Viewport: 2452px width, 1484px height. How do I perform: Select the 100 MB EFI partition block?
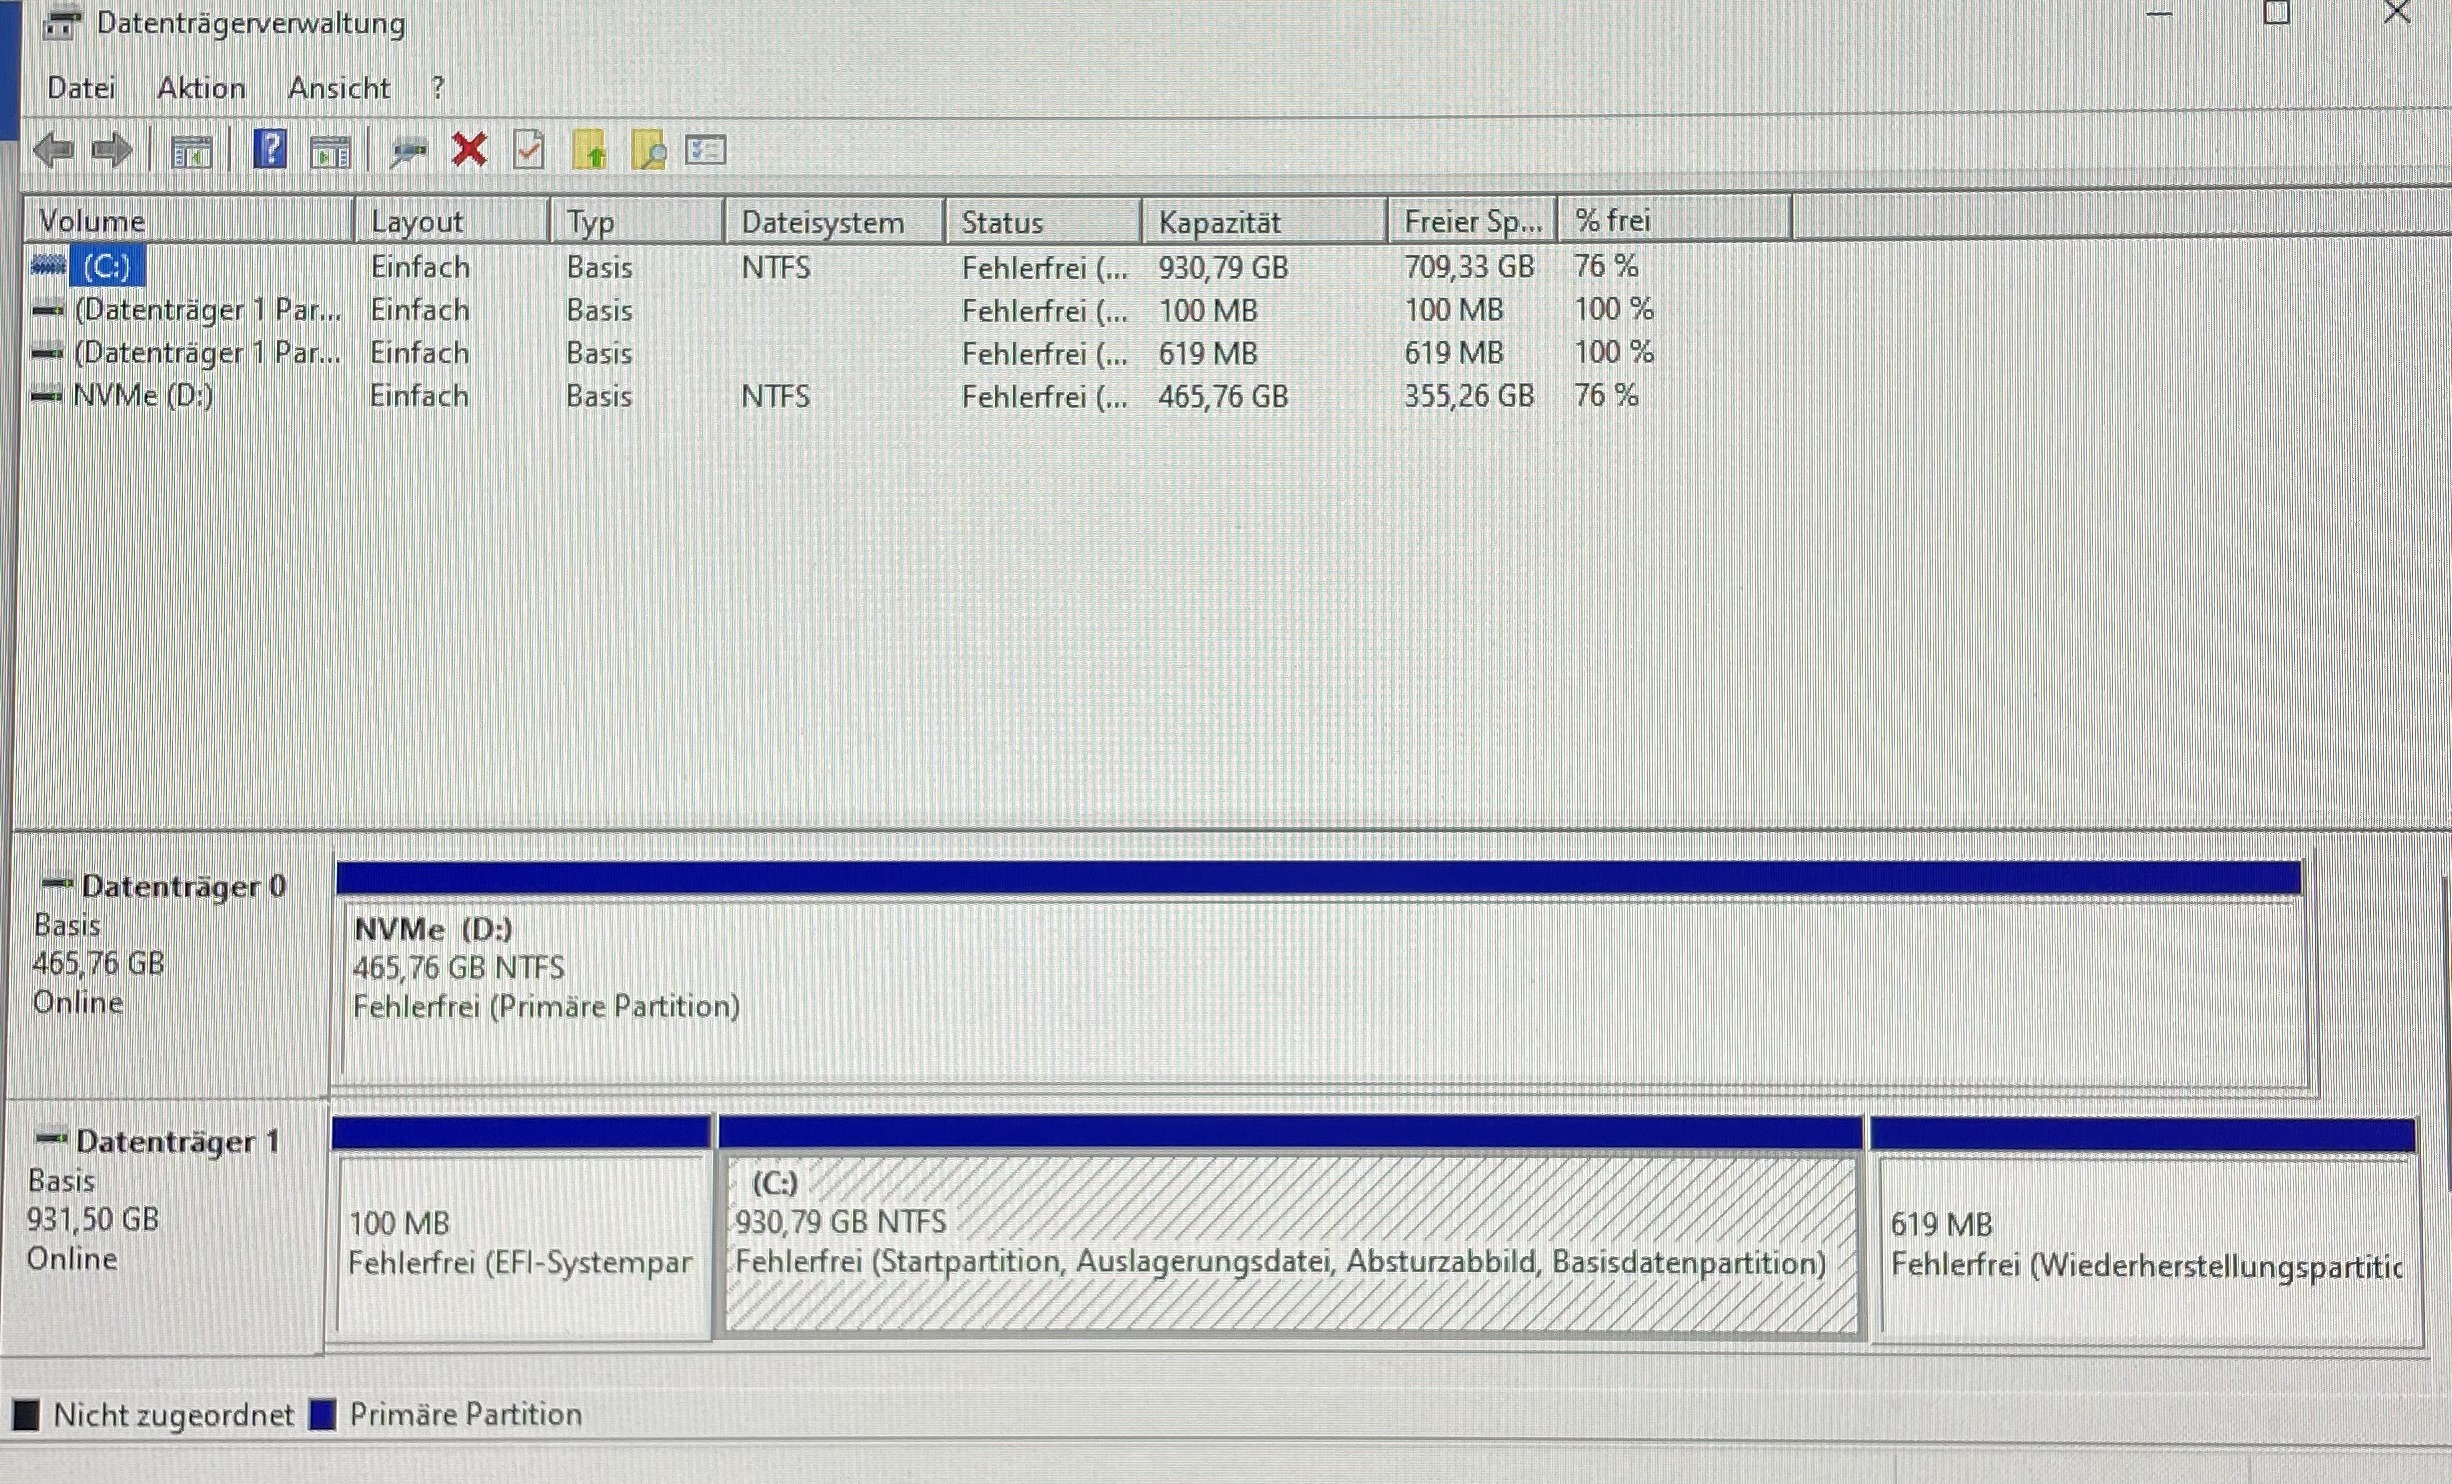pyautogui.click(x=520, y=1243)
